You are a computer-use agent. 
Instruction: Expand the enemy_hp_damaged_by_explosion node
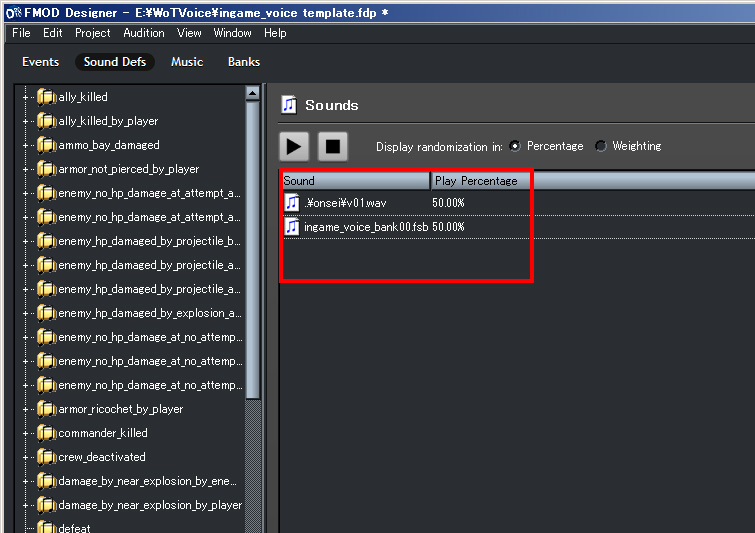(x=26, y=313)
